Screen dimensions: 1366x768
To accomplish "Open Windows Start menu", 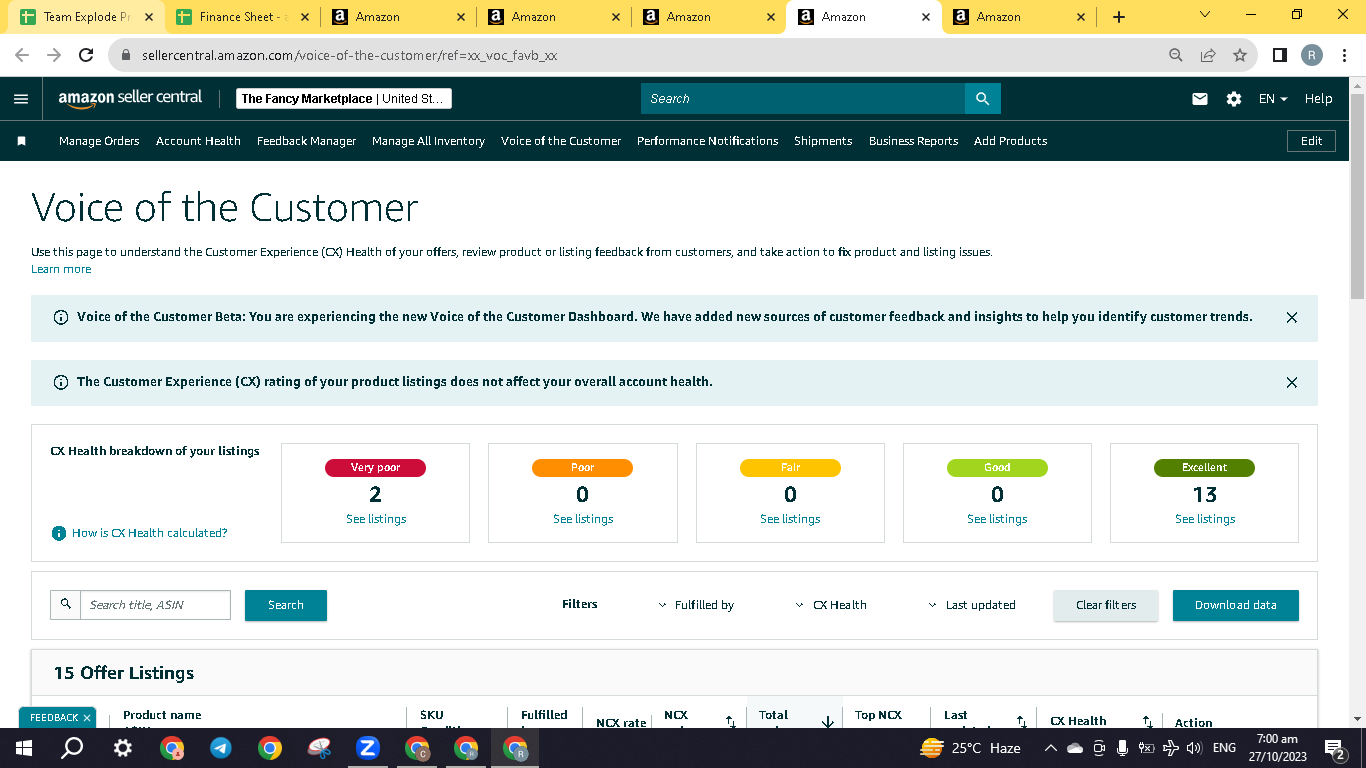I will pos(23,748).
